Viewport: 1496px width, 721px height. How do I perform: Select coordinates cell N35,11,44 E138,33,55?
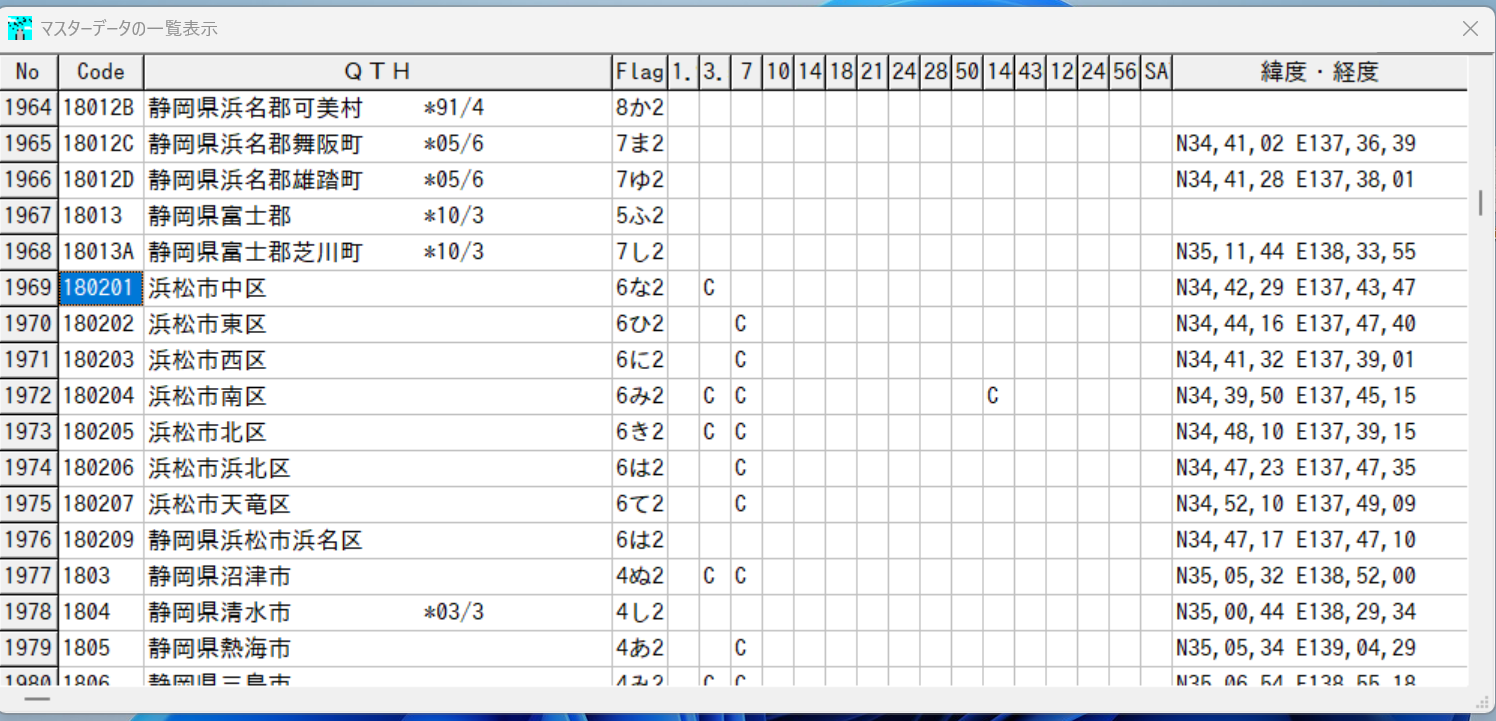pyautogui.click(x=1296, y=252)
